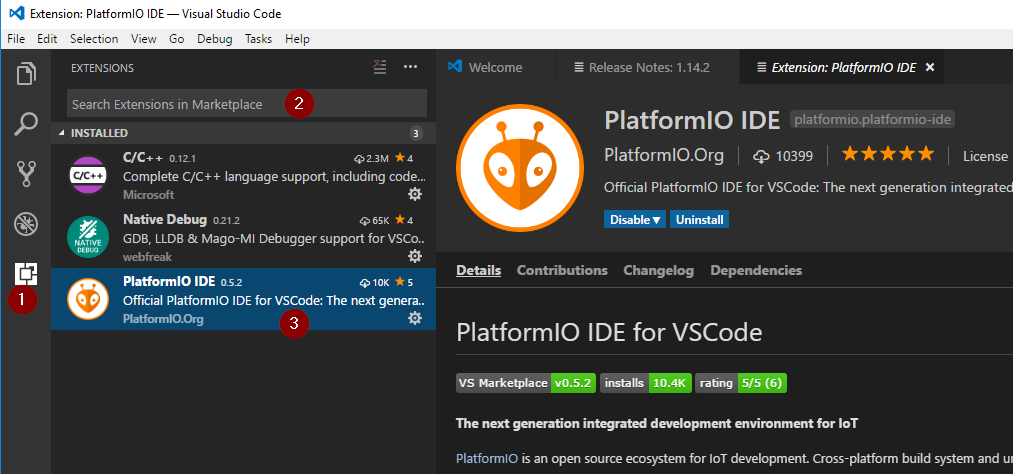Viewport: 1013px width, 474px height.
Task: Show the Contributions section tab
Action: tap(562, 271)
